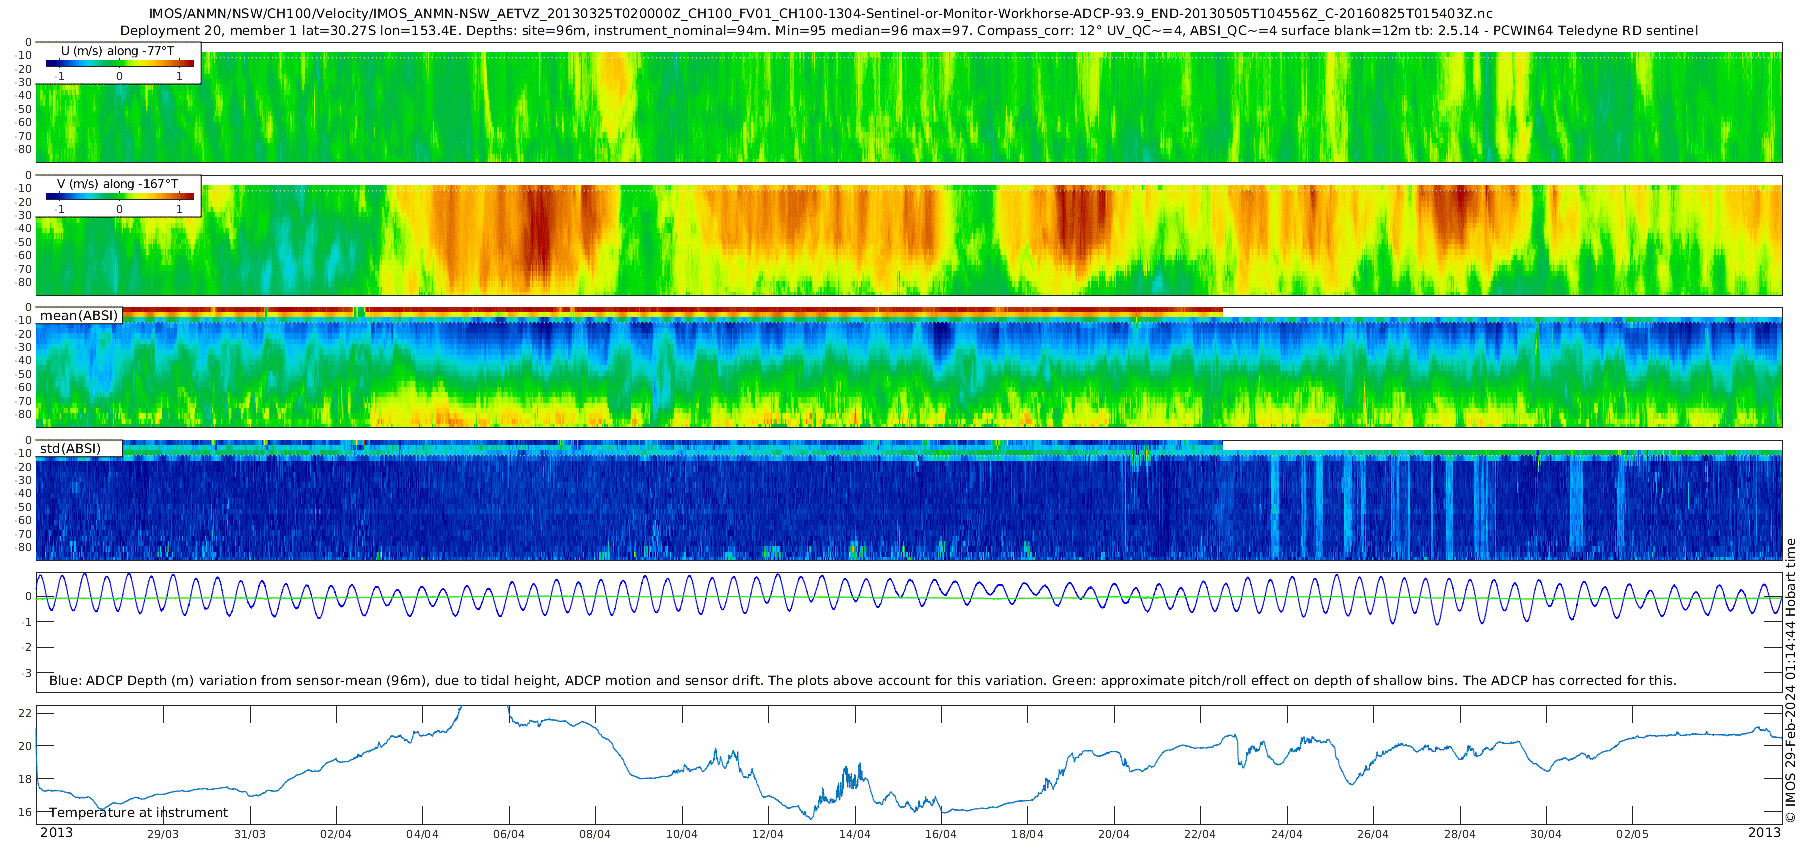
Task: Click the 16/04 date tick label
Action: coord(941,834)
